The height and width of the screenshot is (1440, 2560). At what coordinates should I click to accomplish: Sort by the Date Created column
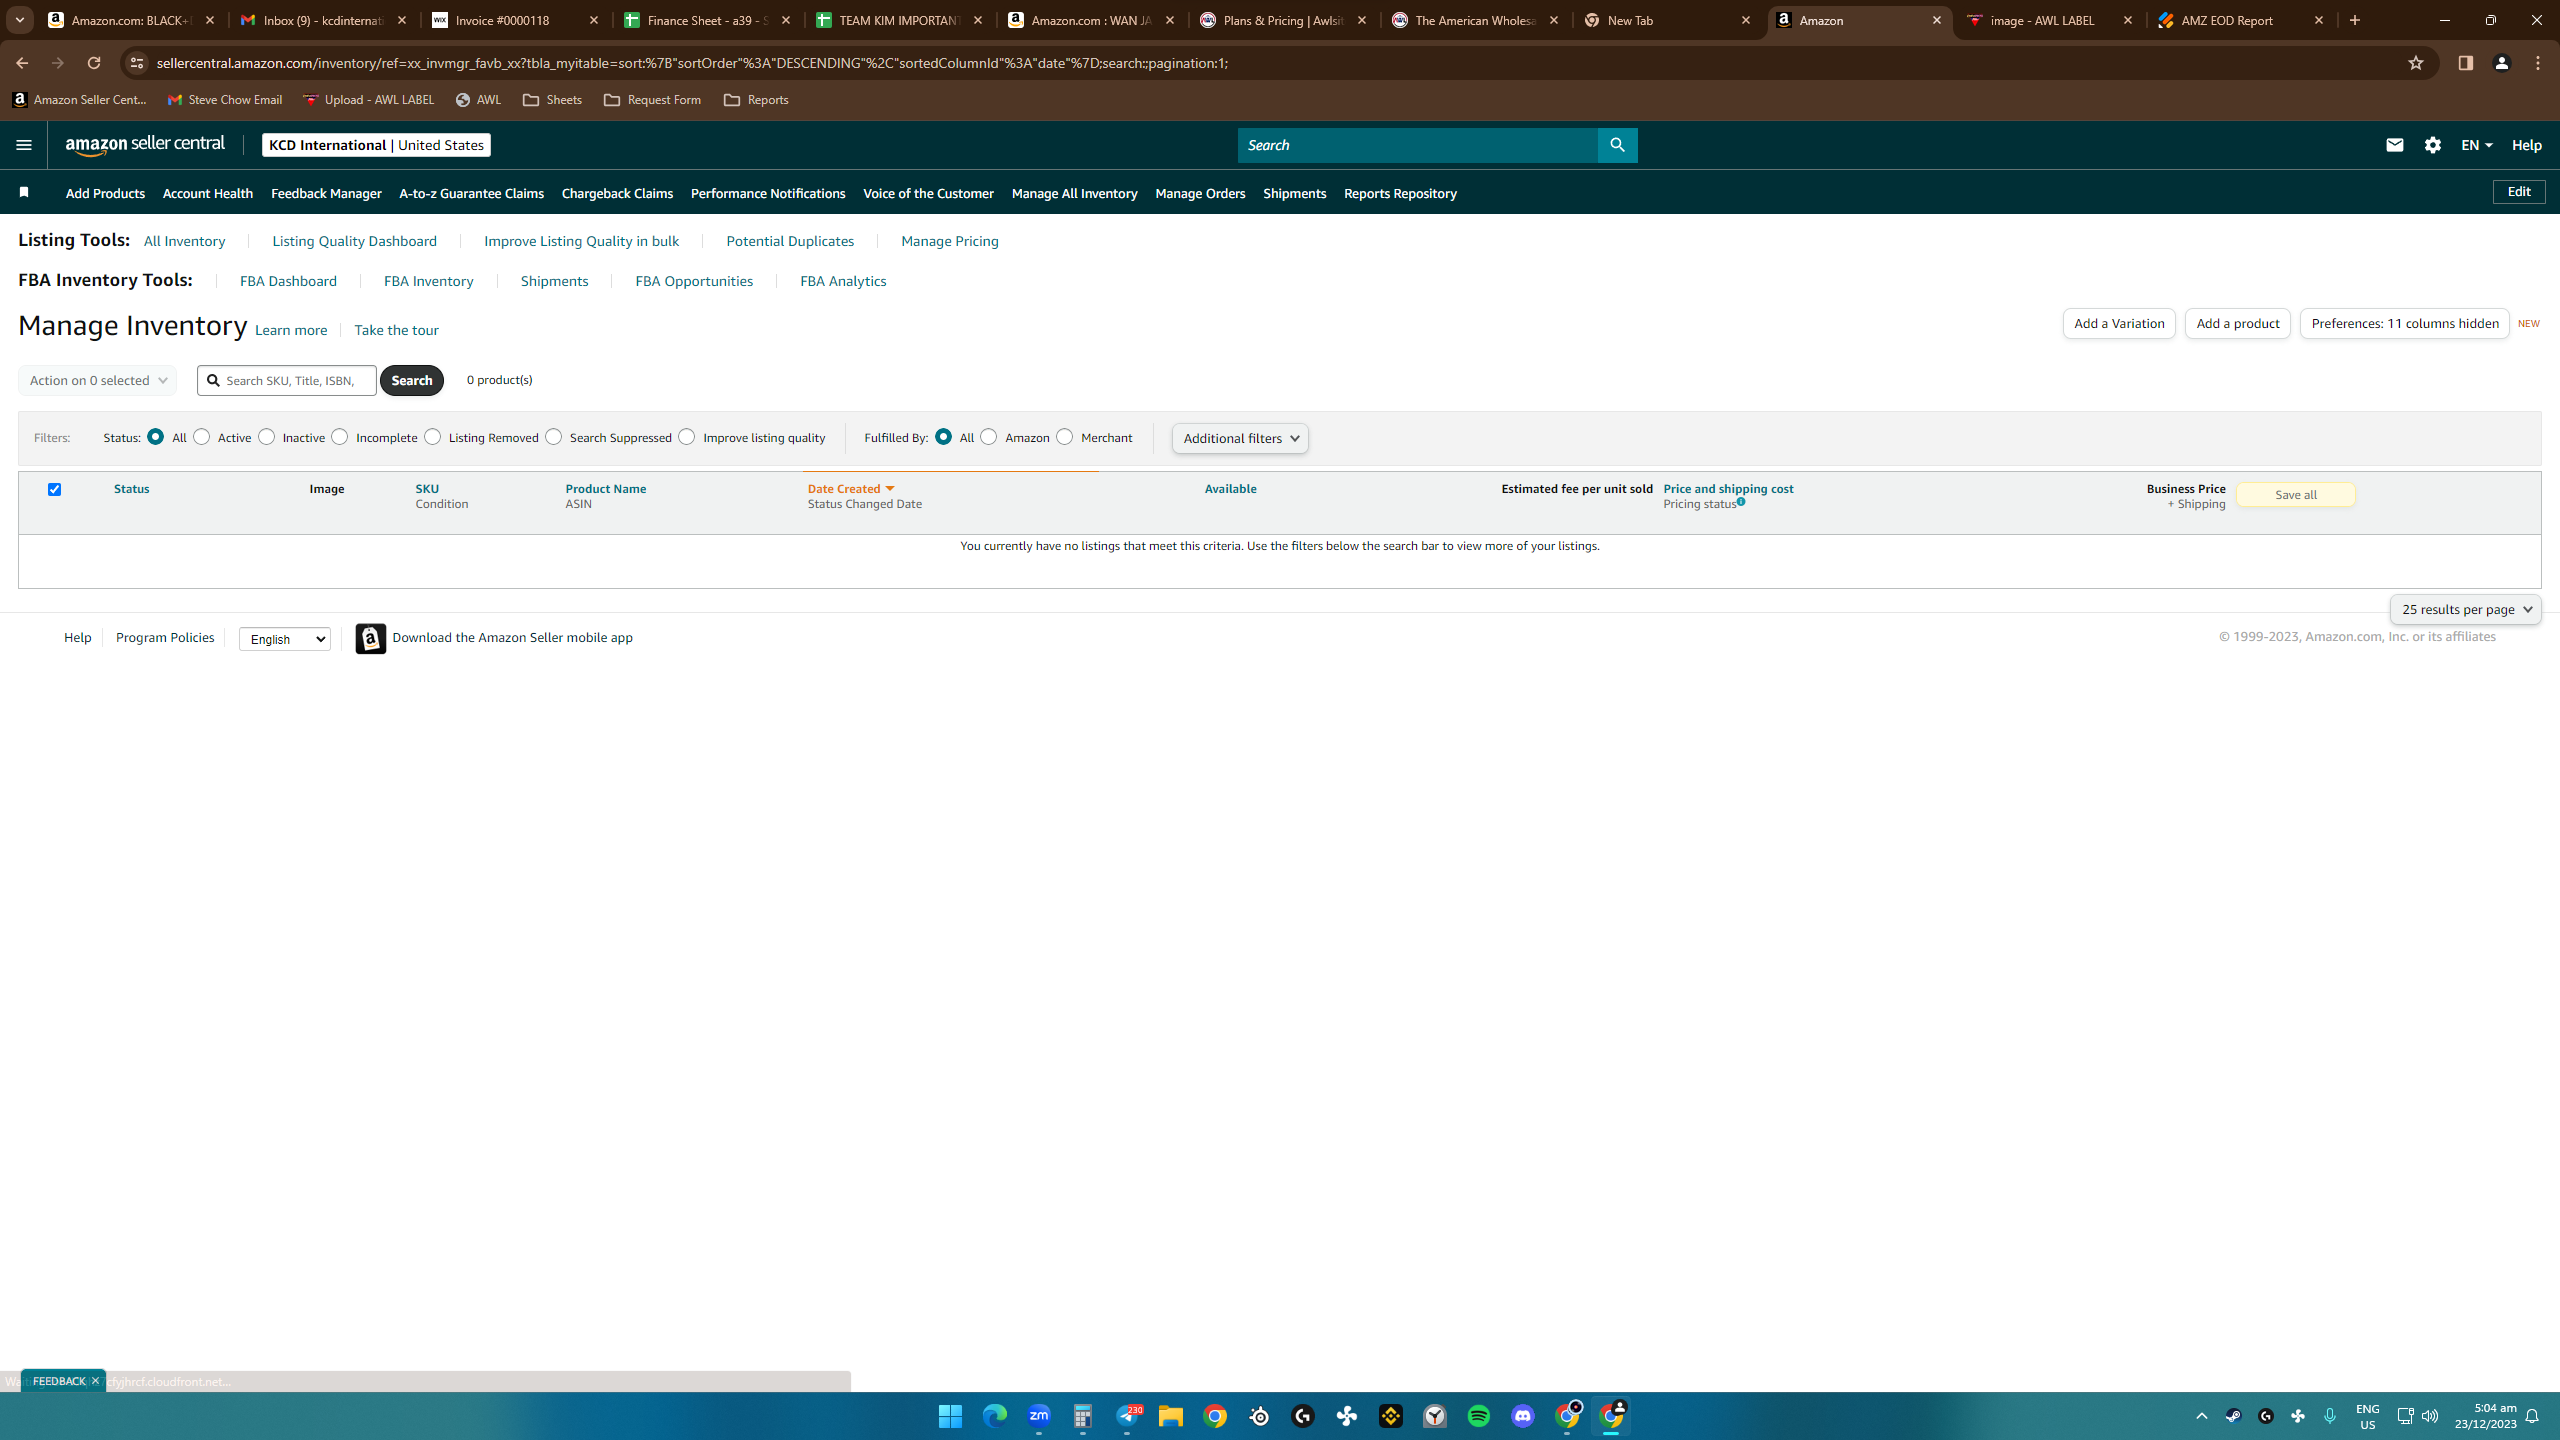851,489
